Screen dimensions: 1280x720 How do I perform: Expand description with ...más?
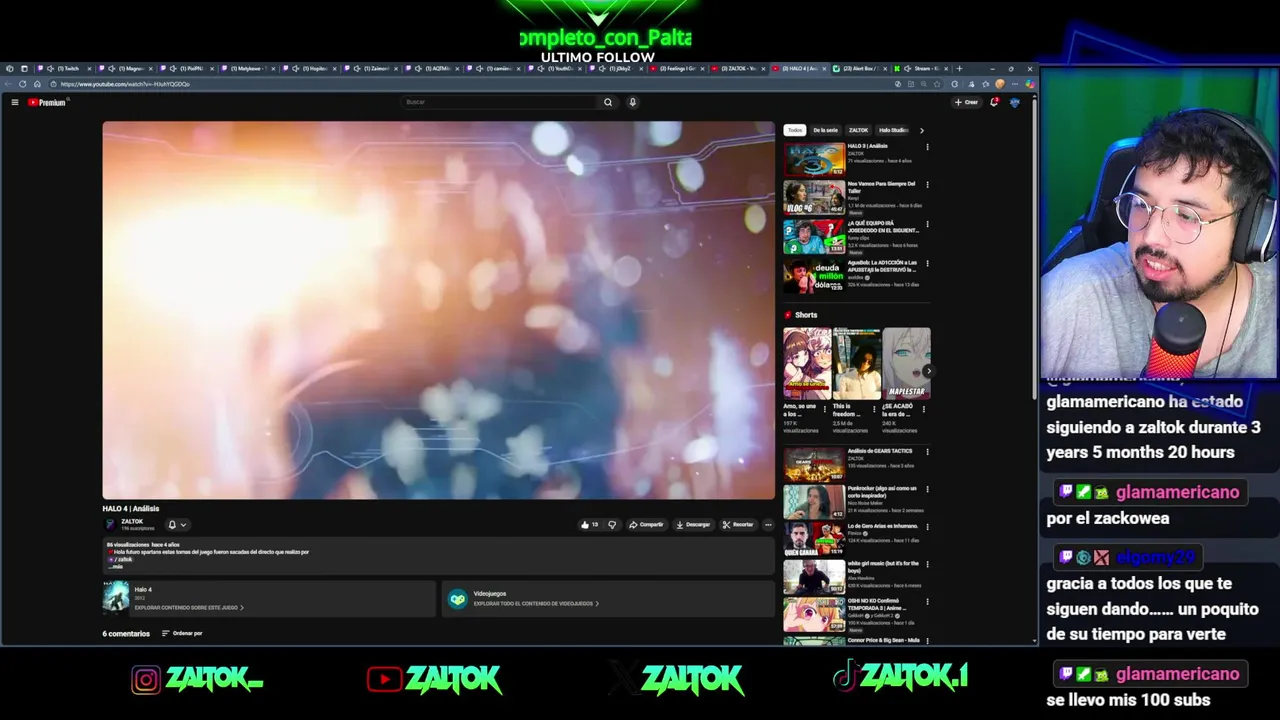pos(116,566)
